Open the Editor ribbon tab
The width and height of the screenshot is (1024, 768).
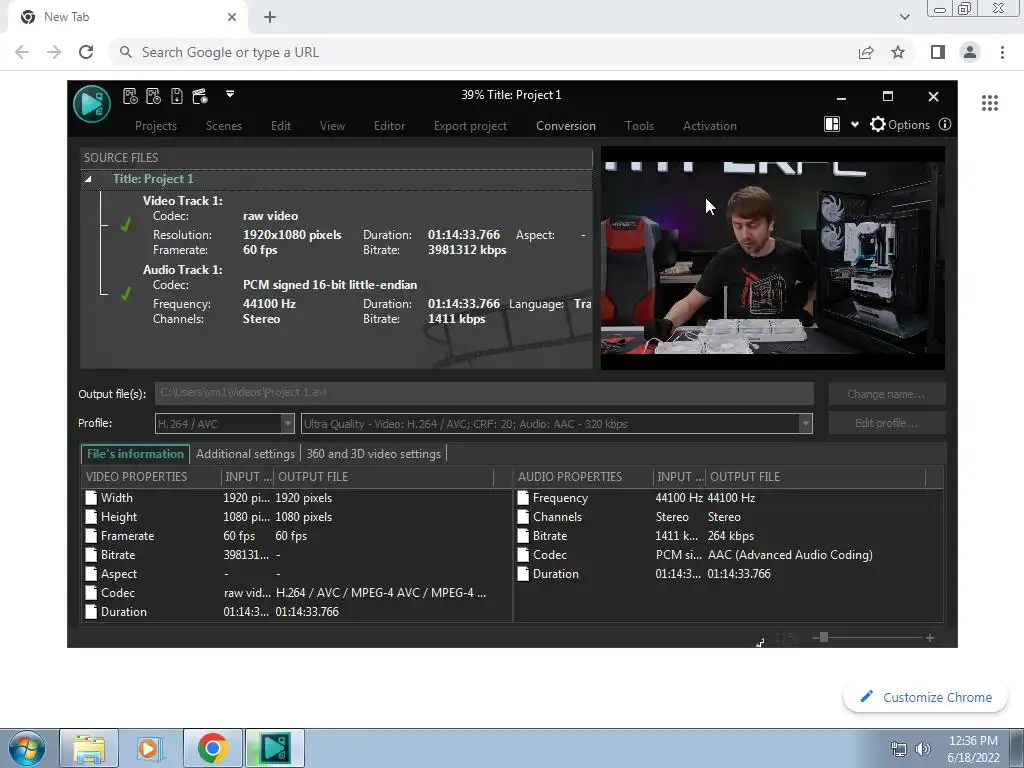click(389, 126)
